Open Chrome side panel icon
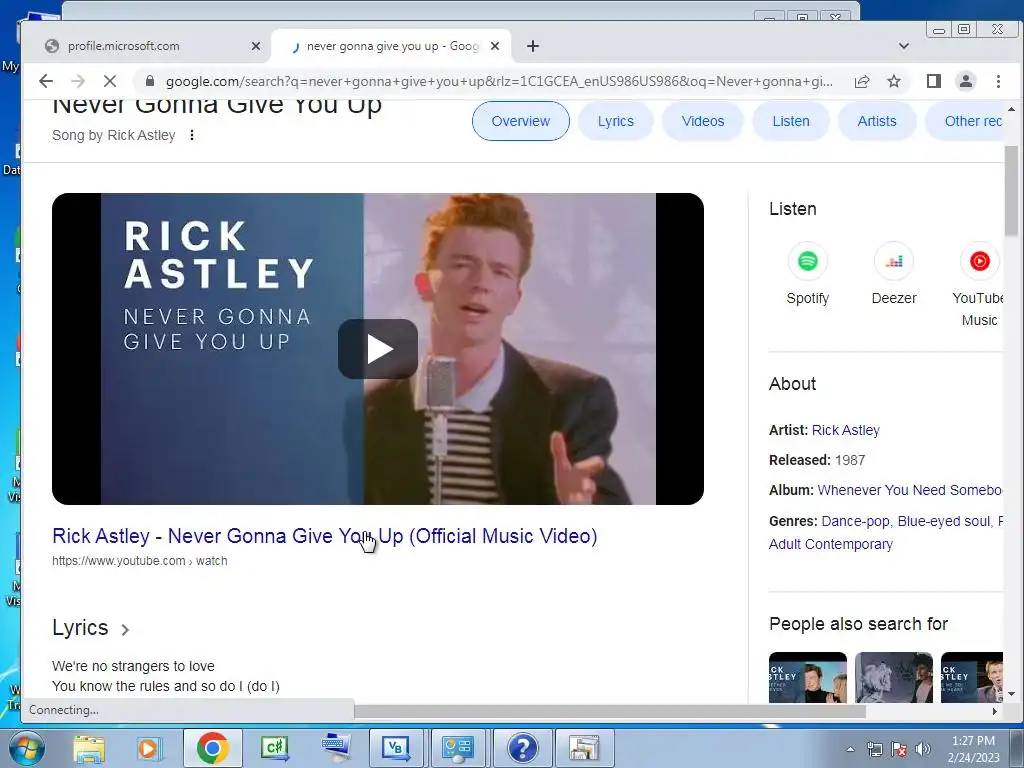1024x768 pixels. [934, 81]
